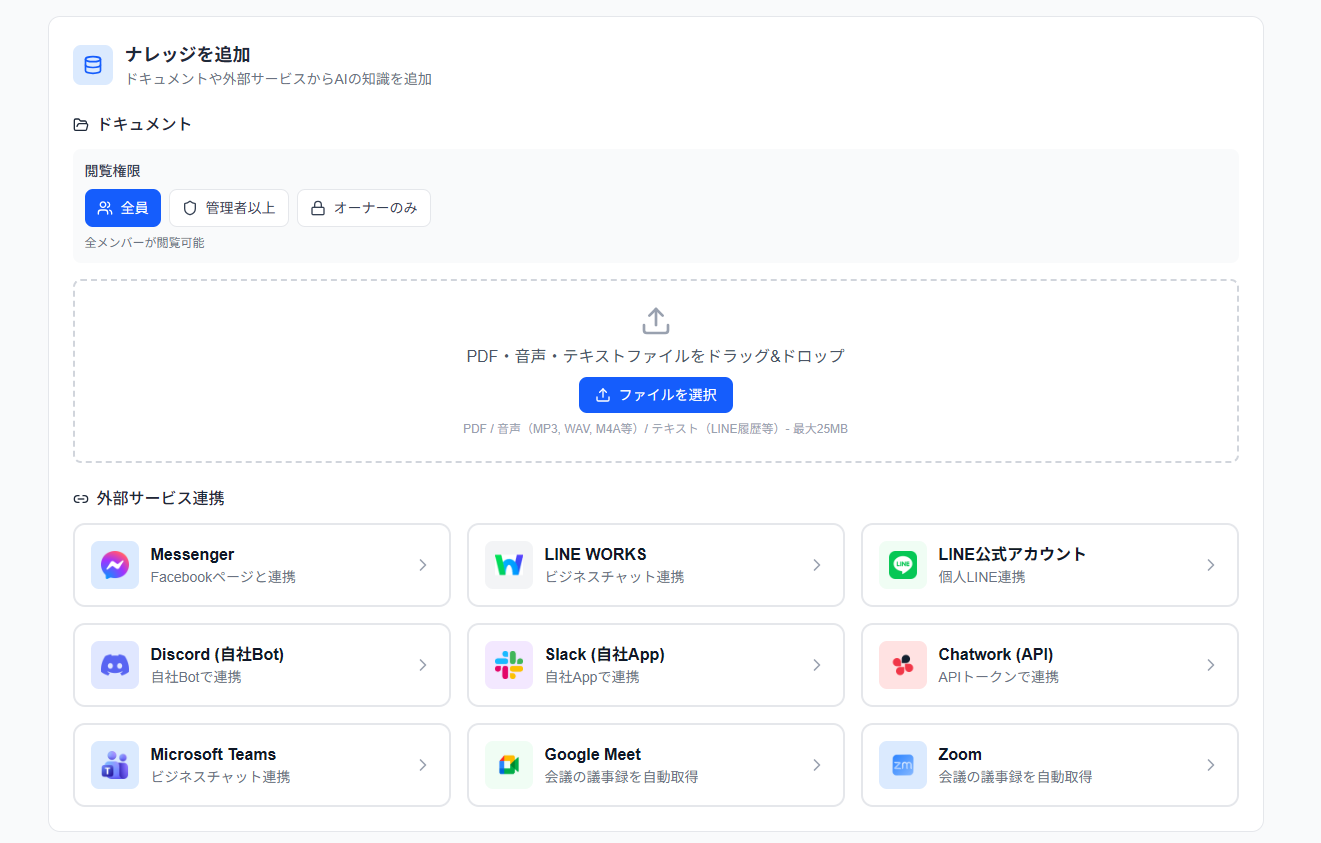
Task: Click the ファイルを選択 button
Action: tap(655, 394)
